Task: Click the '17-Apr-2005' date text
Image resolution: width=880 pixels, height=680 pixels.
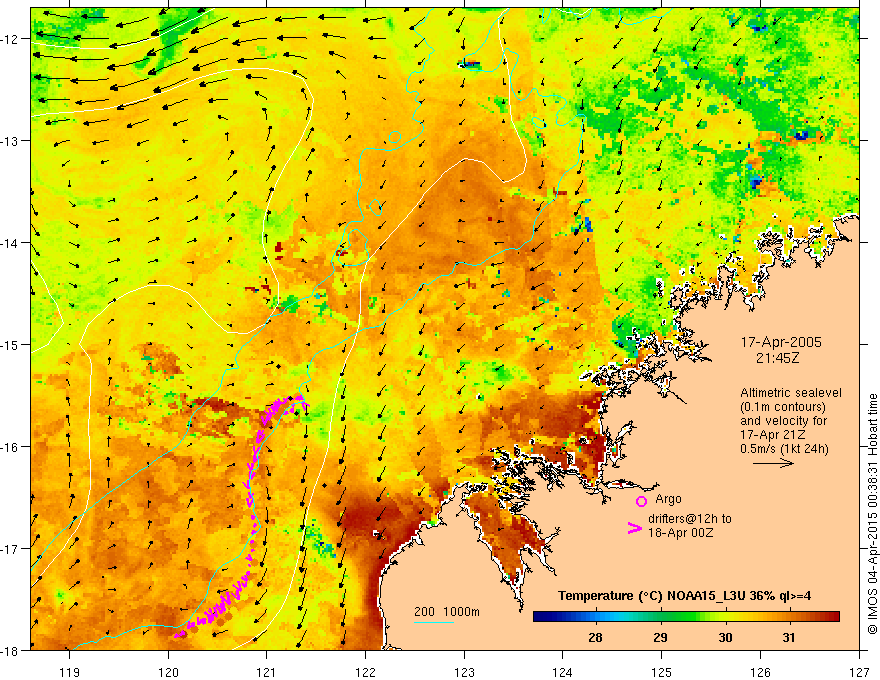Action: [781, 342]
